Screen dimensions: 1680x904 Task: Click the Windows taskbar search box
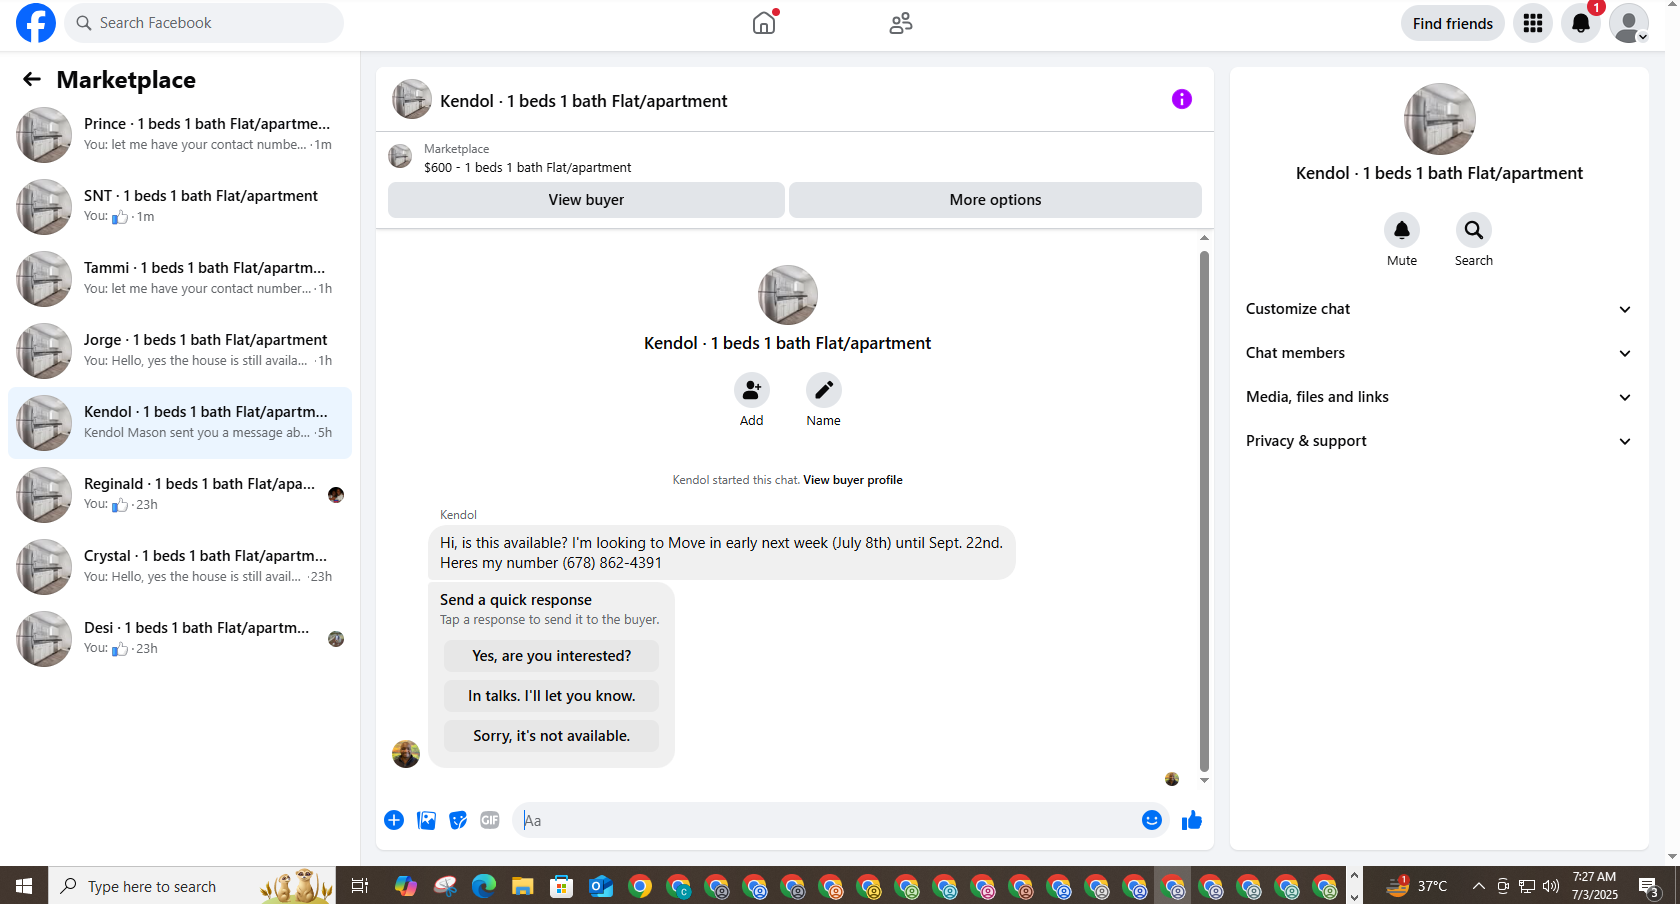tap(192, 886)
